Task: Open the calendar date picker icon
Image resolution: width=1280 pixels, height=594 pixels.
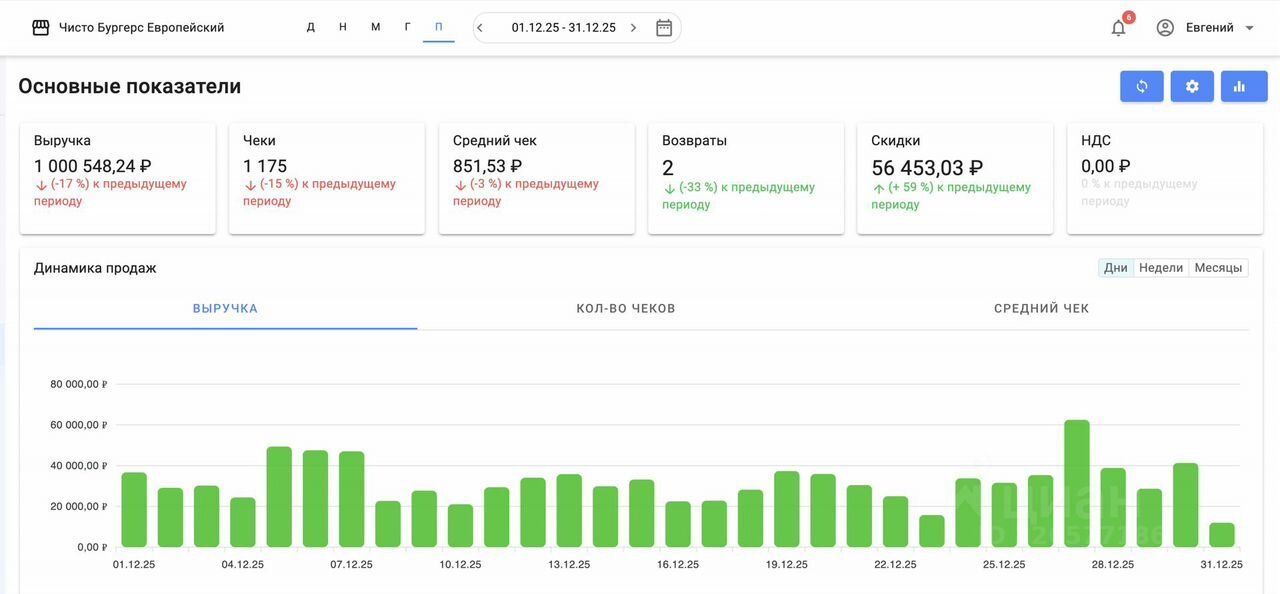Action: (x=664, y=28)
